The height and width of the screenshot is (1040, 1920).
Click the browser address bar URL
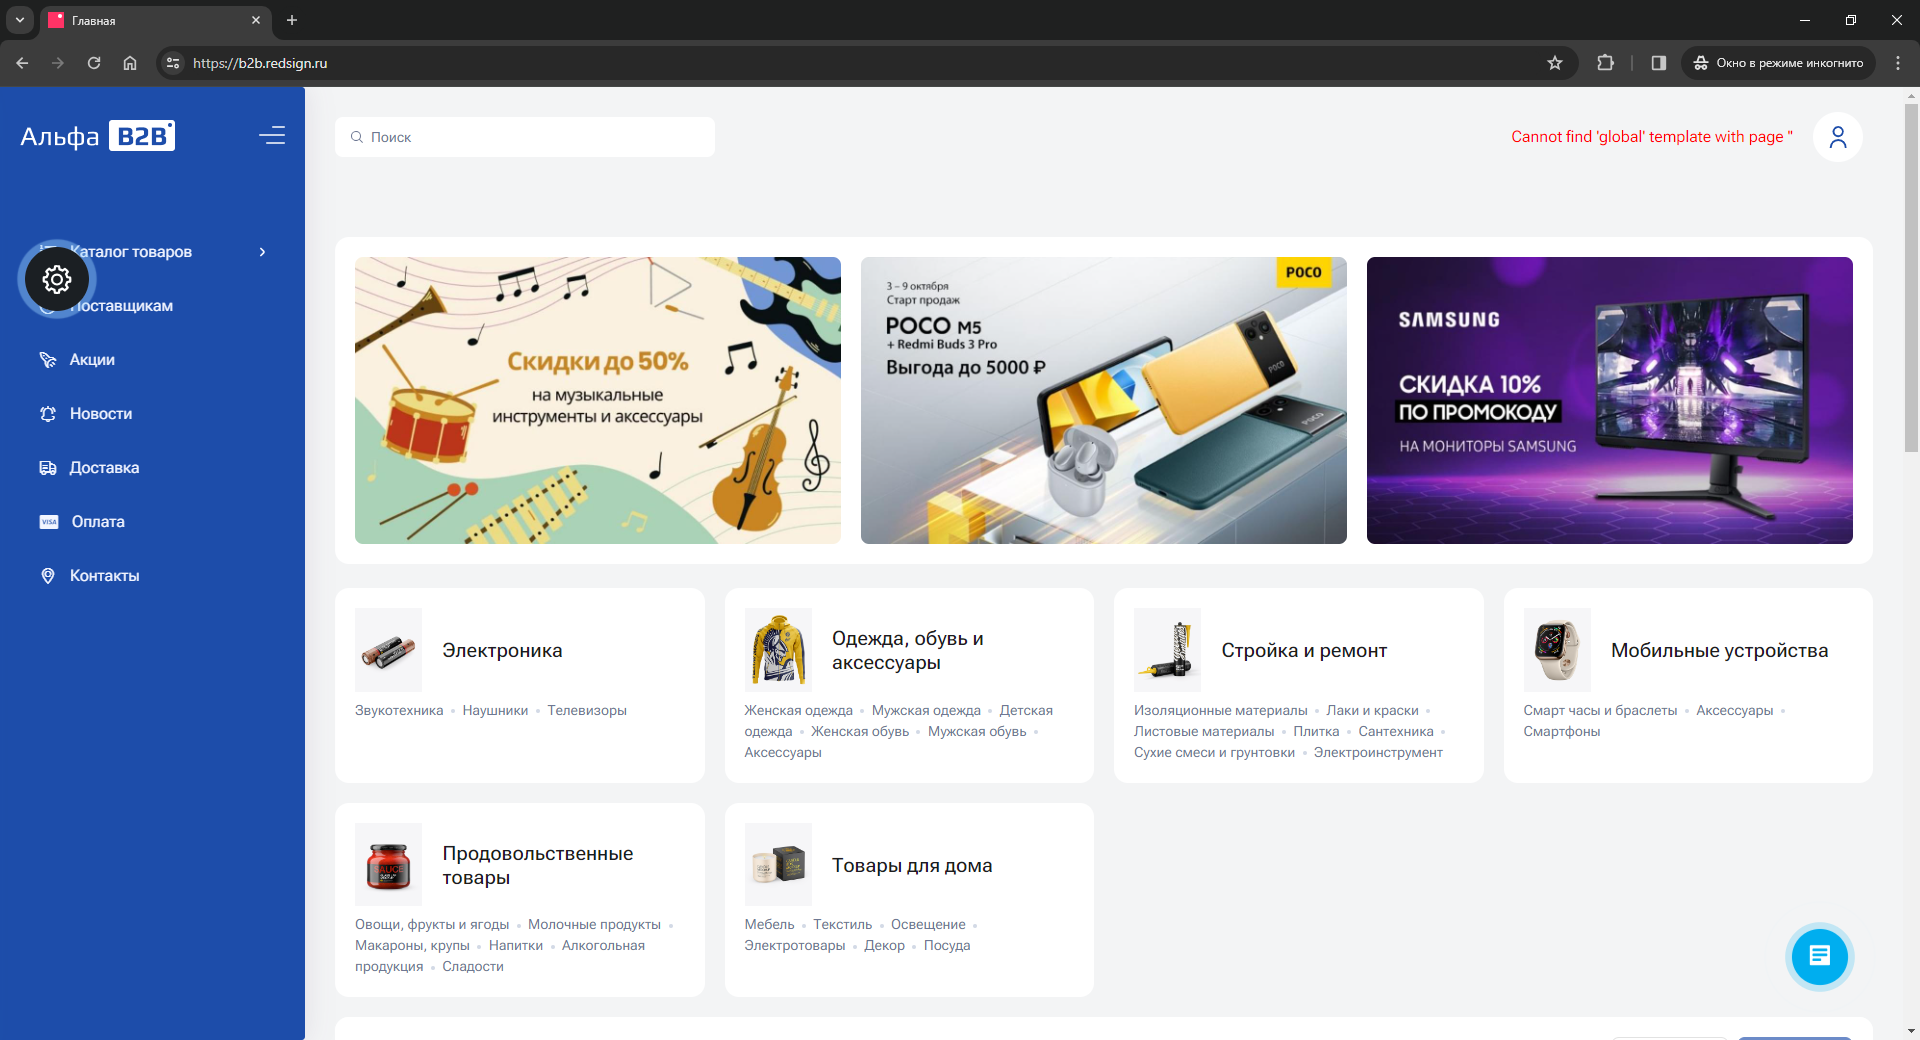[x=260, y=63]
